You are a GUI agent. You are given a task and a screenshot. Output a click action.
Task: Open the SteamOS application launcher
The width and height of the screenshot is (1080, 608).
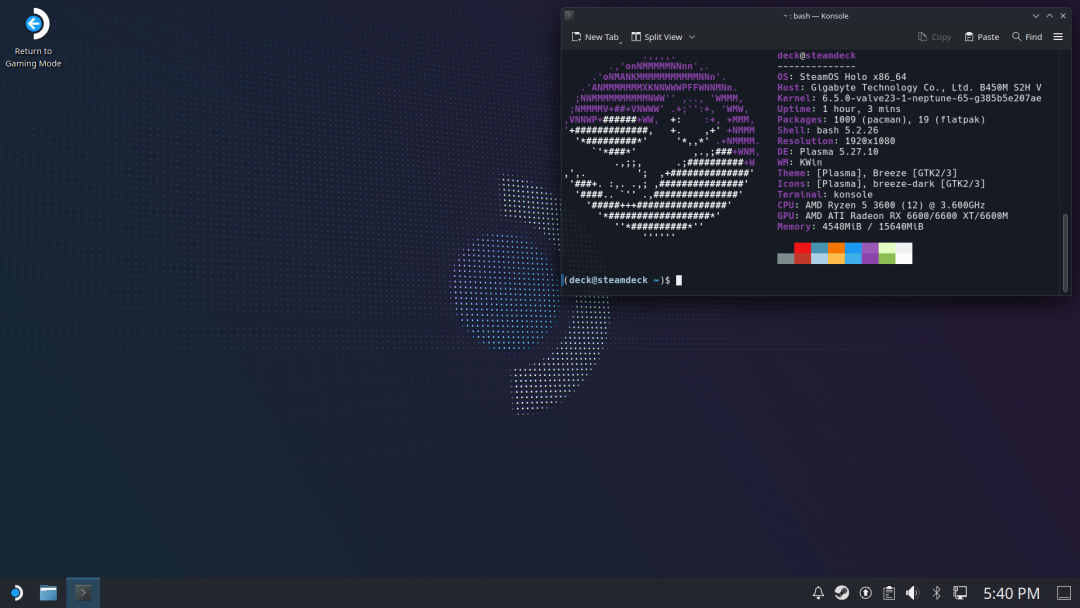pyautogui.click(x=15, y=593)
